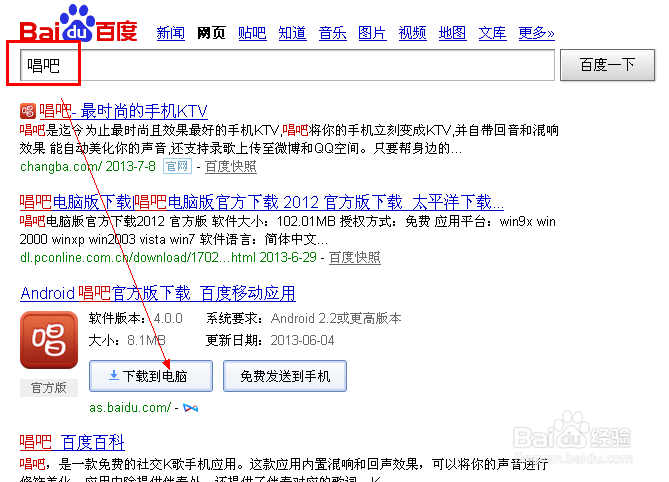Open the 新闻 tab
This screenshot has height=482, width=669.
coord(171,33)
